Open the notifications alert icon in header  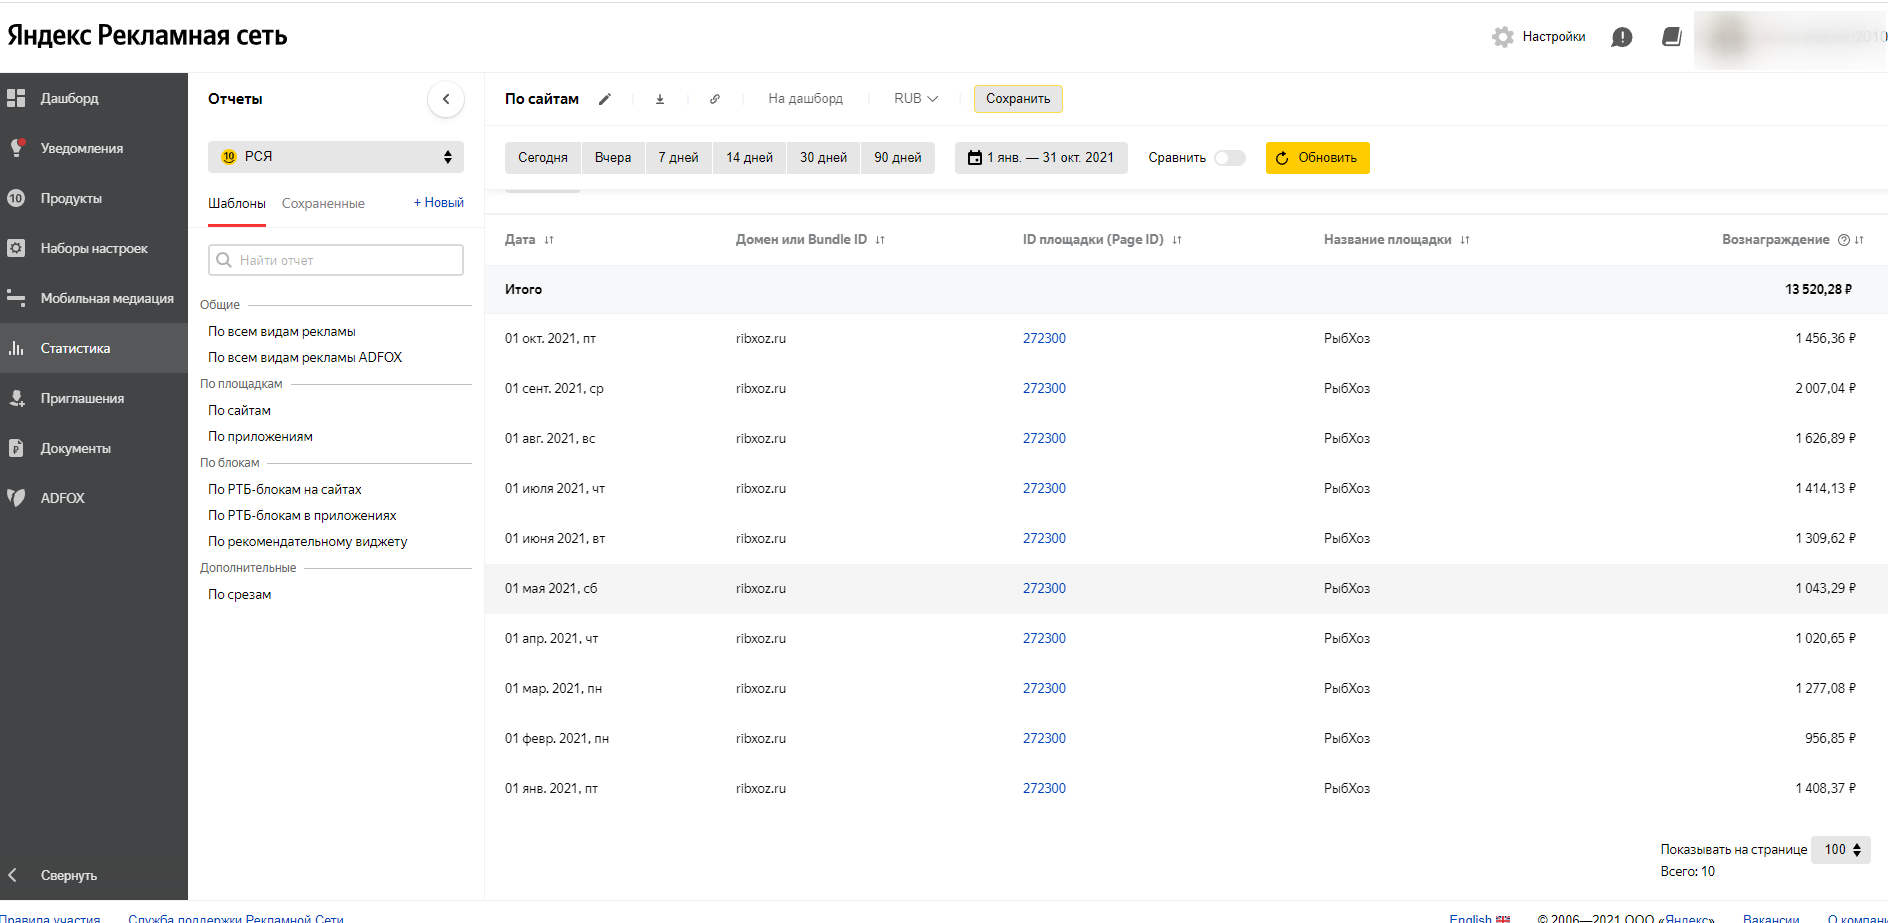(1621, 37)
